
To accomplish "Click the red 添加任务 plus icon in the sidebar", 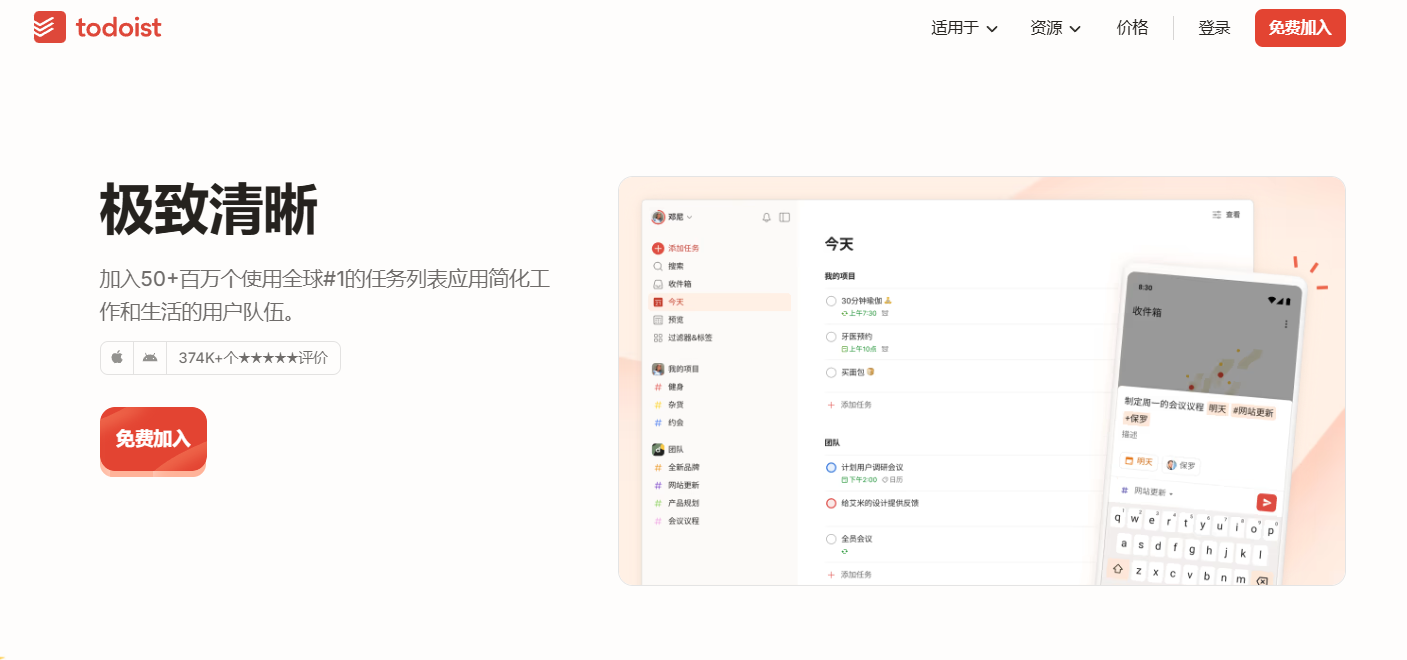I will pos(658,248).
